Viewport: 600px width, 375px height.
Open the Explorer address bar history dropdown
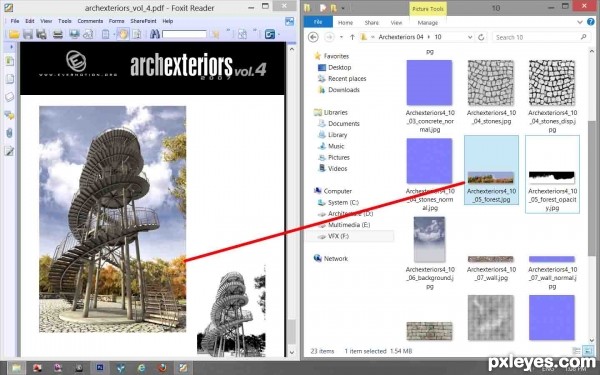click(x=470, y=37)
